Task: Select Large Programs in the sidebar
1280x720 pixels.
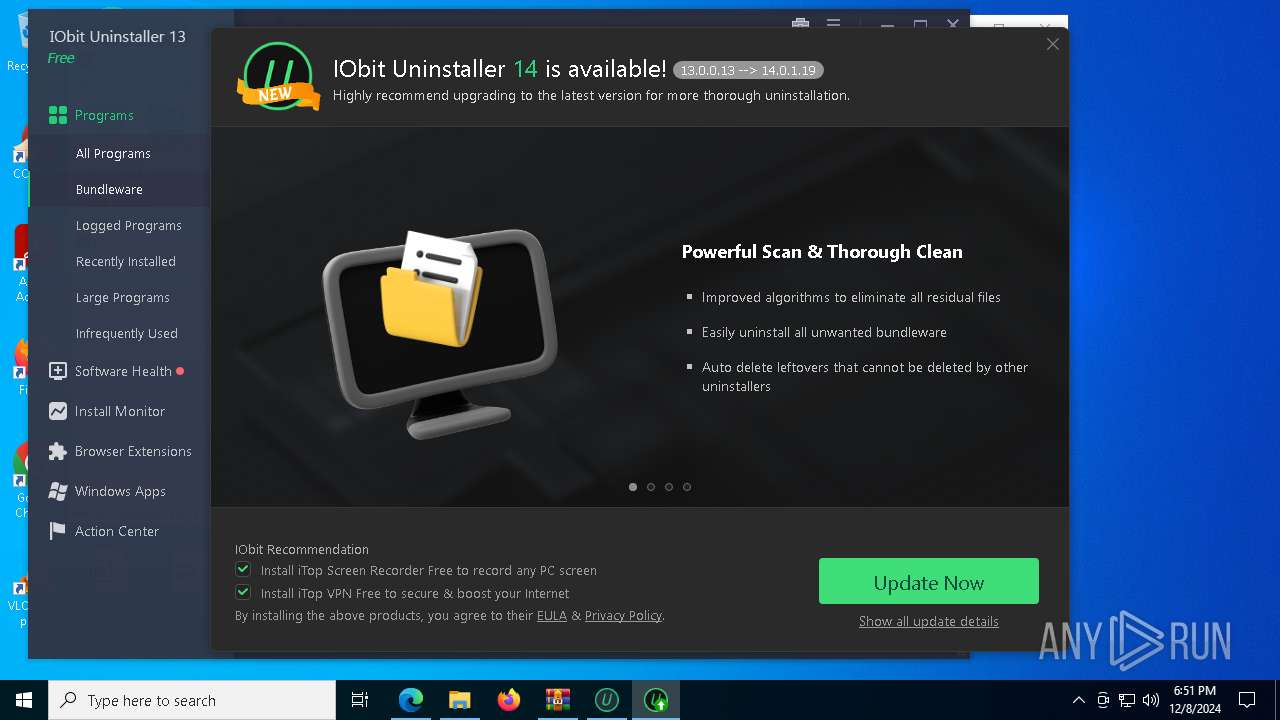Action: click(122, 297)
